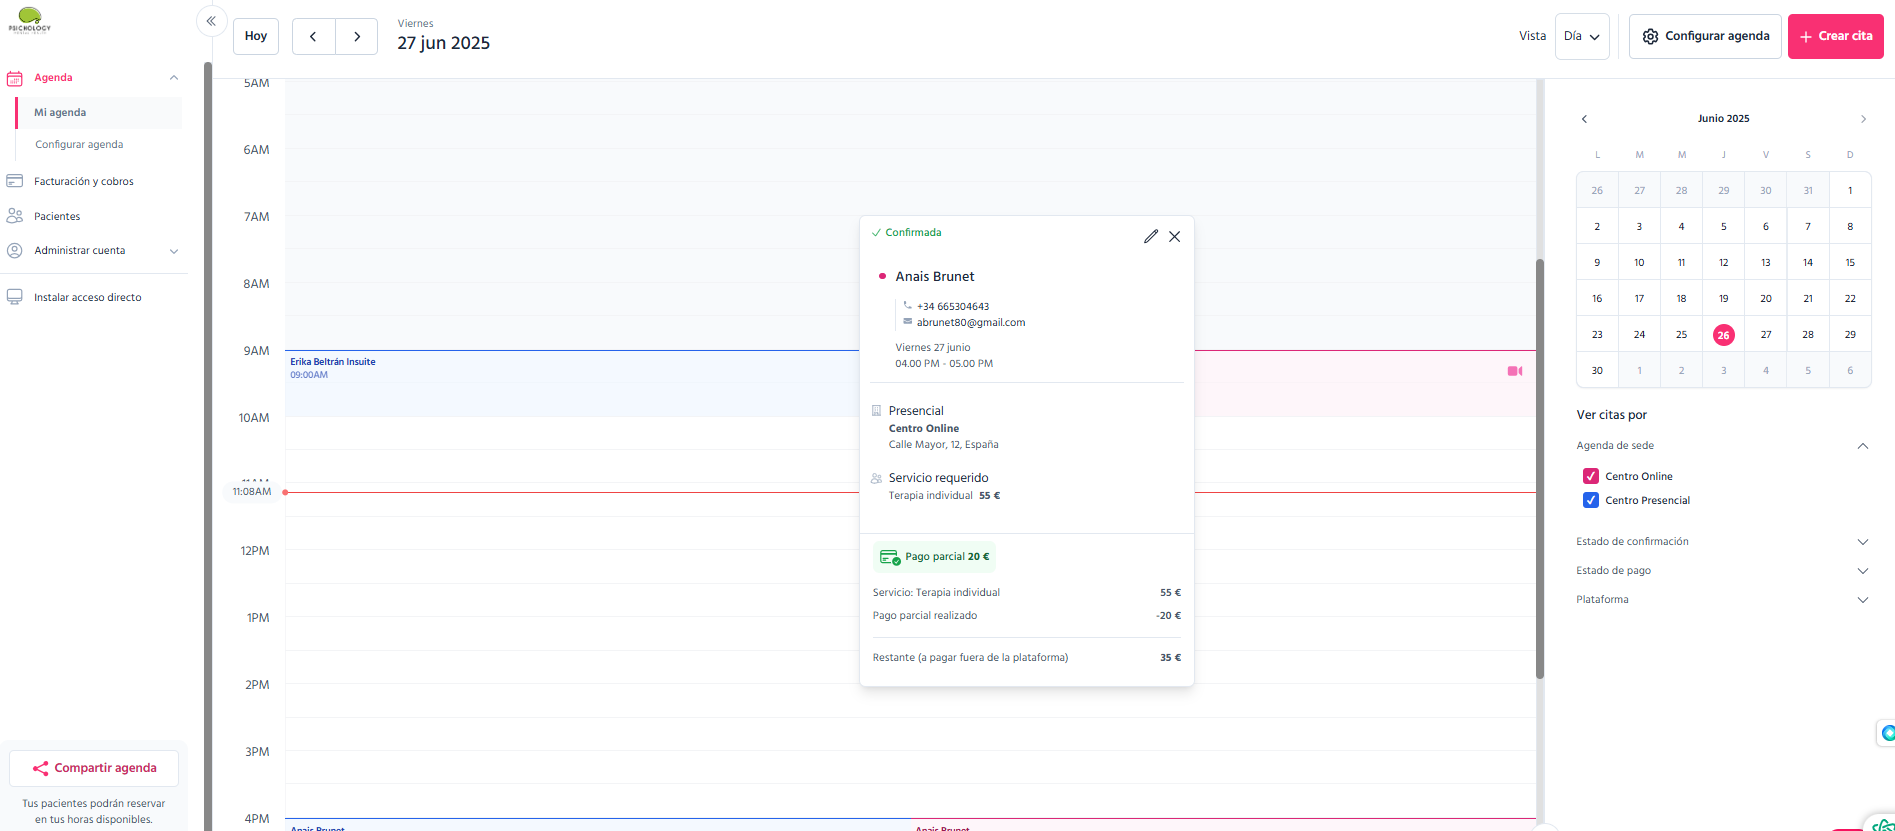
Task: Click the gear icon in Configurar agenda
Action: coord(1650,36)
